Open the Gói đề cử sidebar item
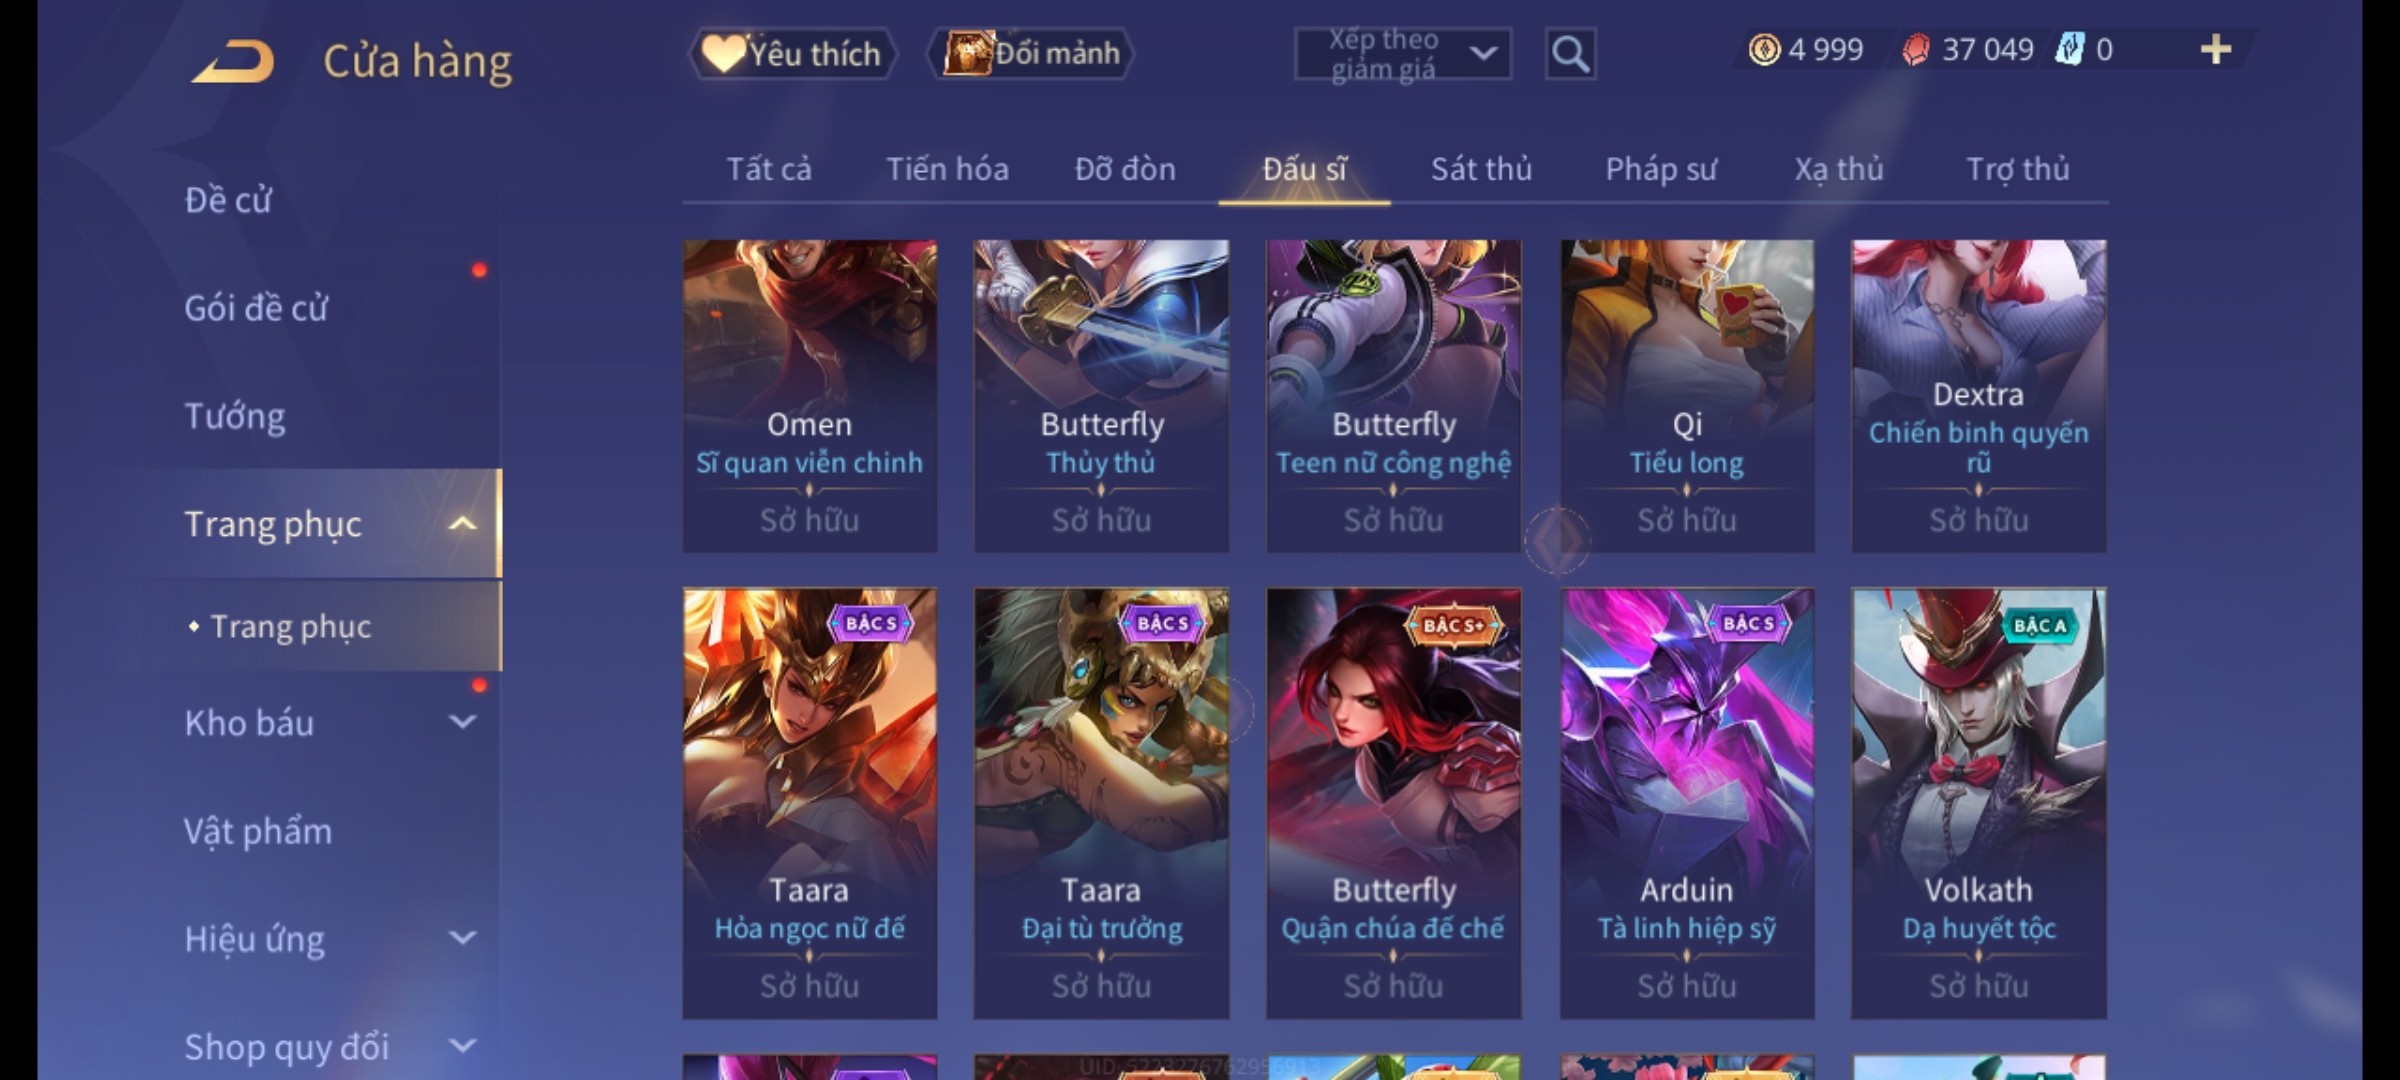Viewport: 2400px width, 1080px height. [256, 307]
